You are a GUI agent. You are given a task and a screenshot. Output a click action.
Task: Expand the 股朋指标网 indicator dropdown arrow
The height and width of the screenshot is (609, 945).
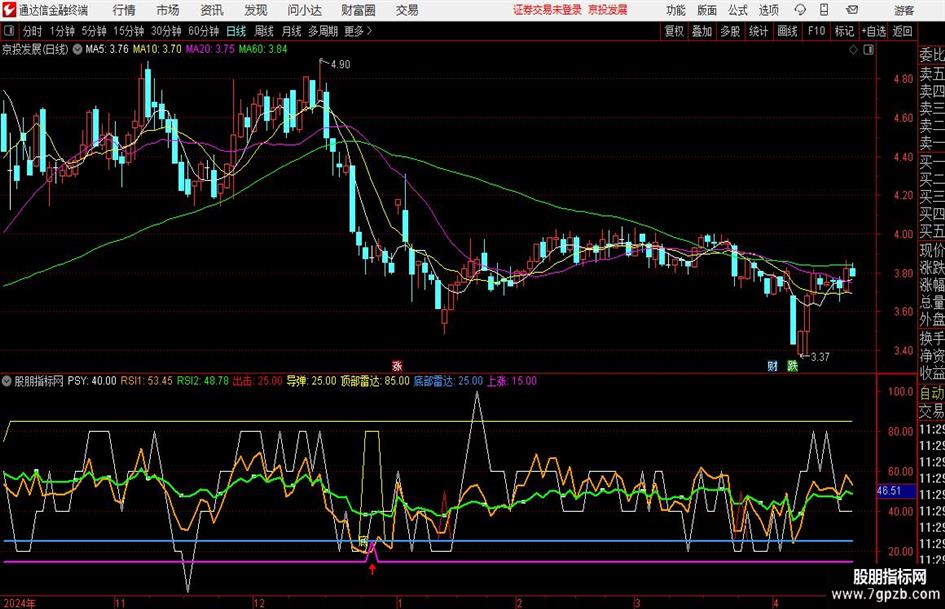click(x=7, y=381)
